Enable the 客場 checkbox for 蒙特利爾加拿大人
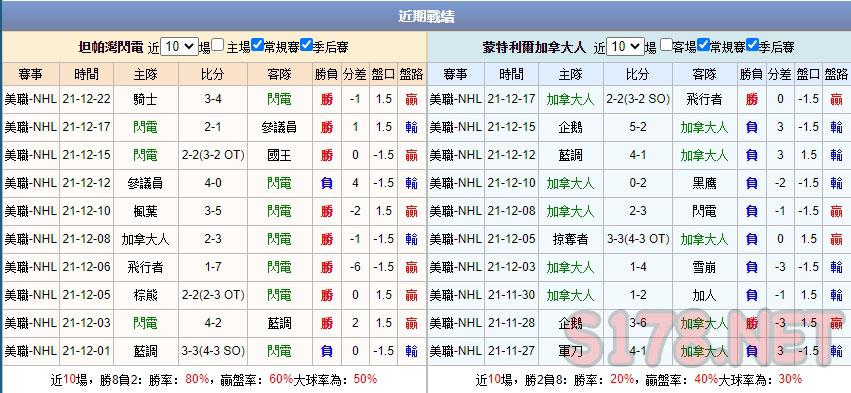 click(x=666, y=45)
